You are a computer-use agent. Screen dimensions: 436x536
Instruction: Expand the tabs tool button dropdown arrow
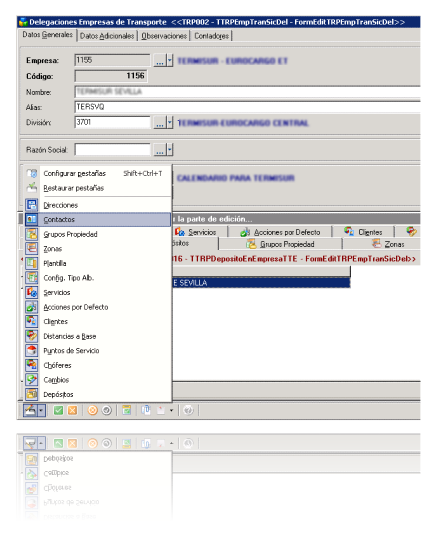click(41, 410)
